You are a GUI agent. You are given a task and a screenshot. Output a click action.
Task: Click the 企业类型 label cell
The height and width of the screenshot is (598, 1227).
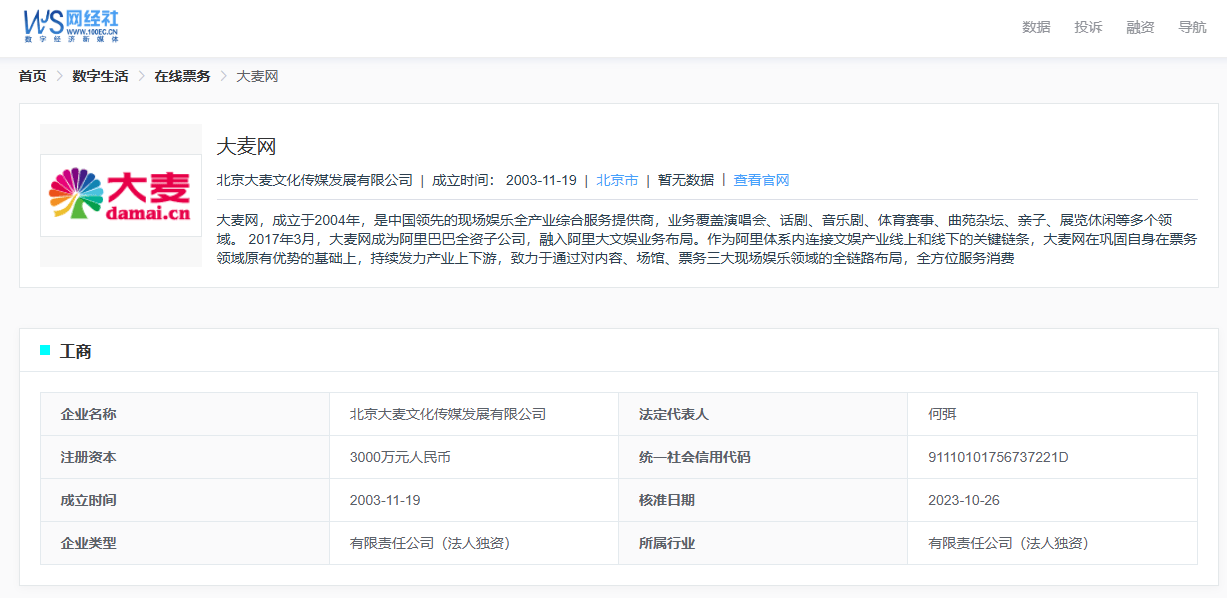[x=185, y=543]
